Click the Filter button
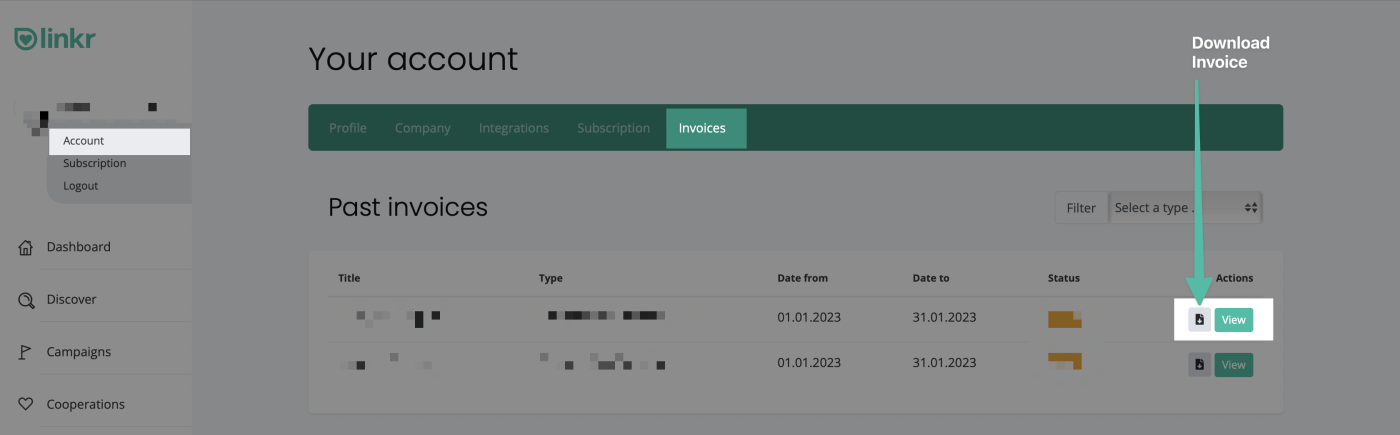 (x=1081, y=208)
